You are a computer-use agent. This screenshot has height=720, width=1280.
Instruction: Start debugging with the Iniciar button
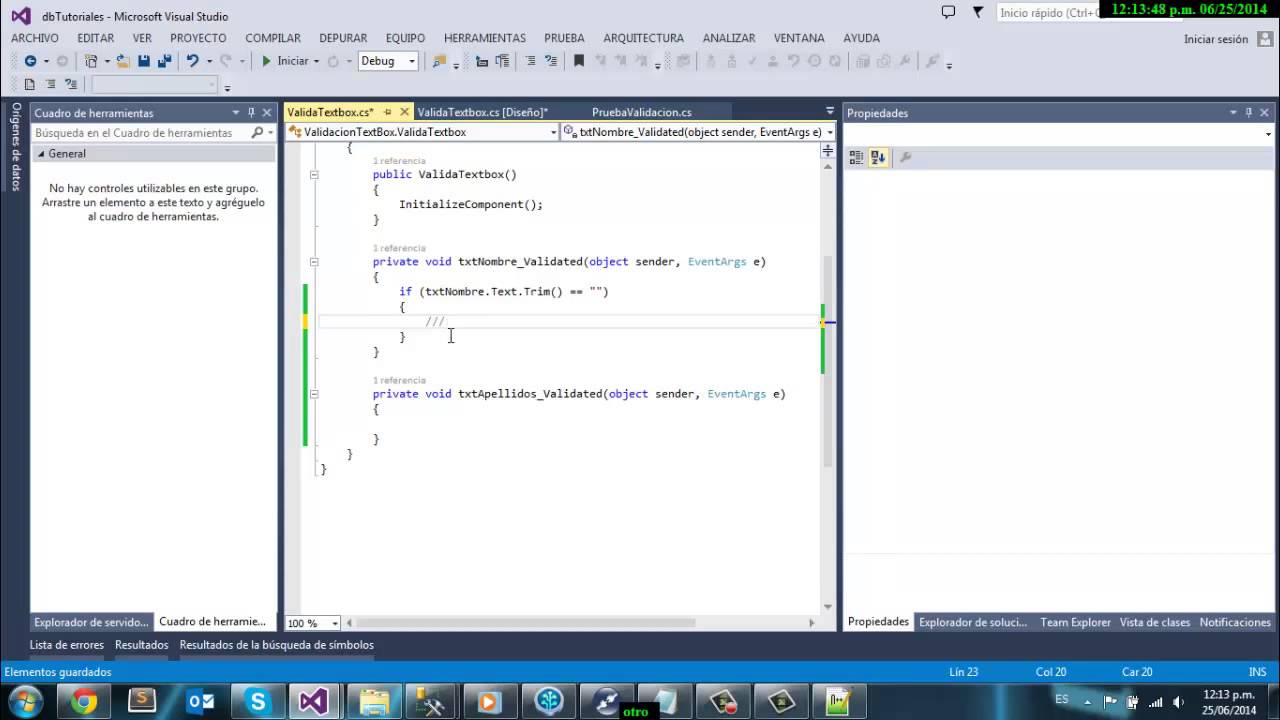285,61
